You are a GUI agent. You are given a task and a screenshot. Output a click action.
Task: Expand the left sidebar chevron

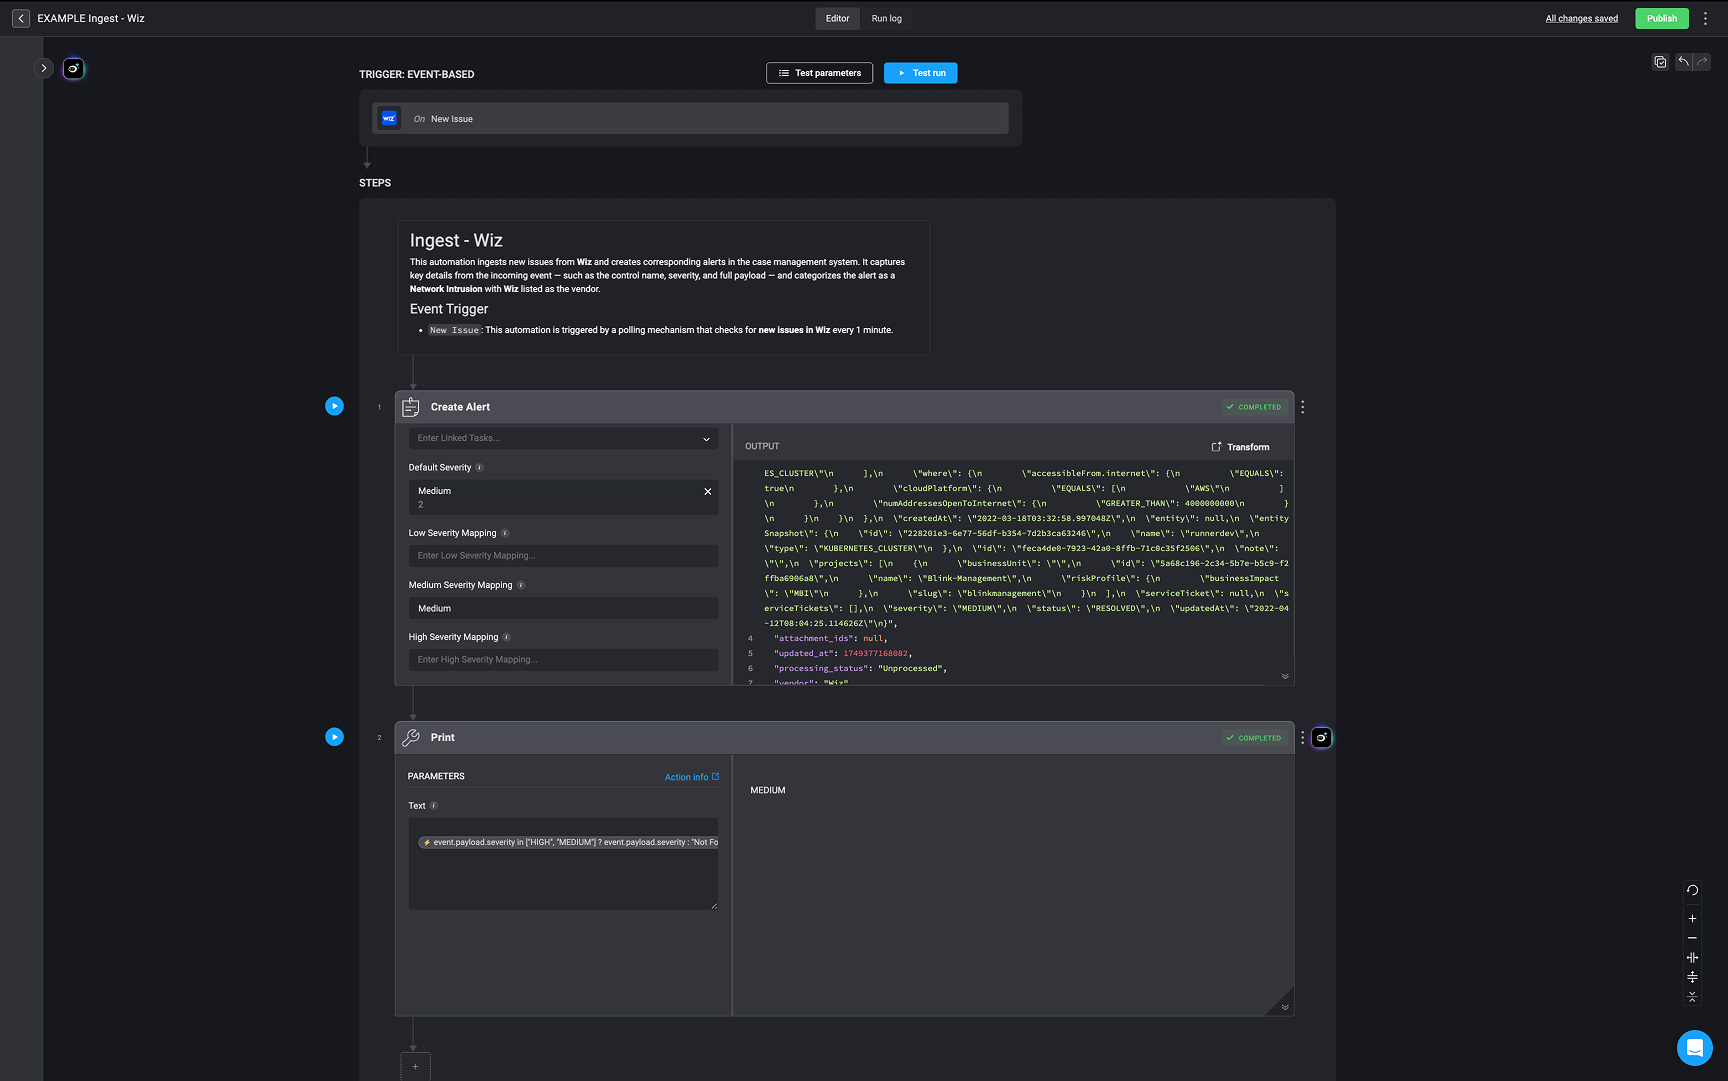44,68
